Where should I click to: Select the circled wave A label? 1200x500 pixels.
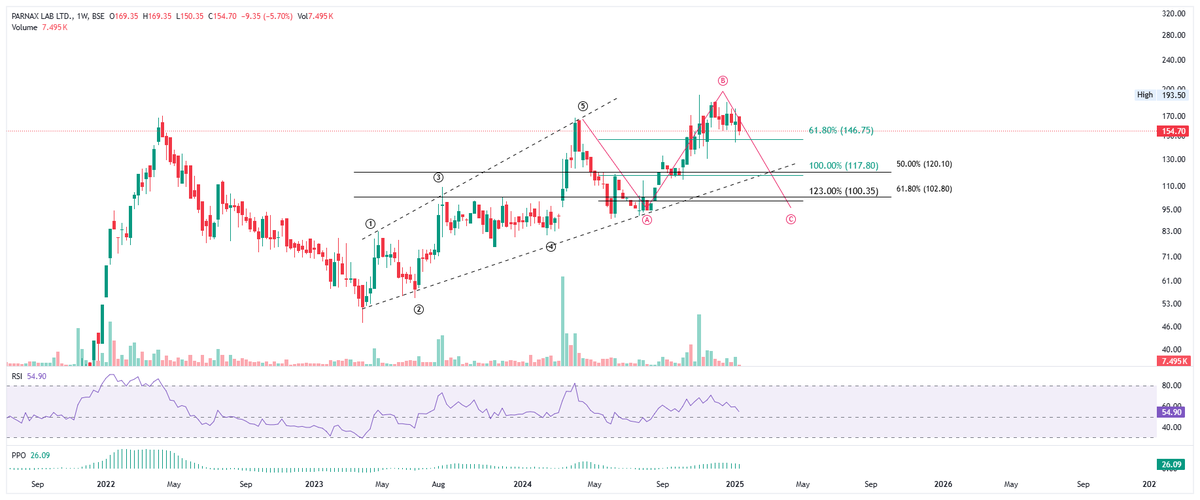[x=647, y=220]
